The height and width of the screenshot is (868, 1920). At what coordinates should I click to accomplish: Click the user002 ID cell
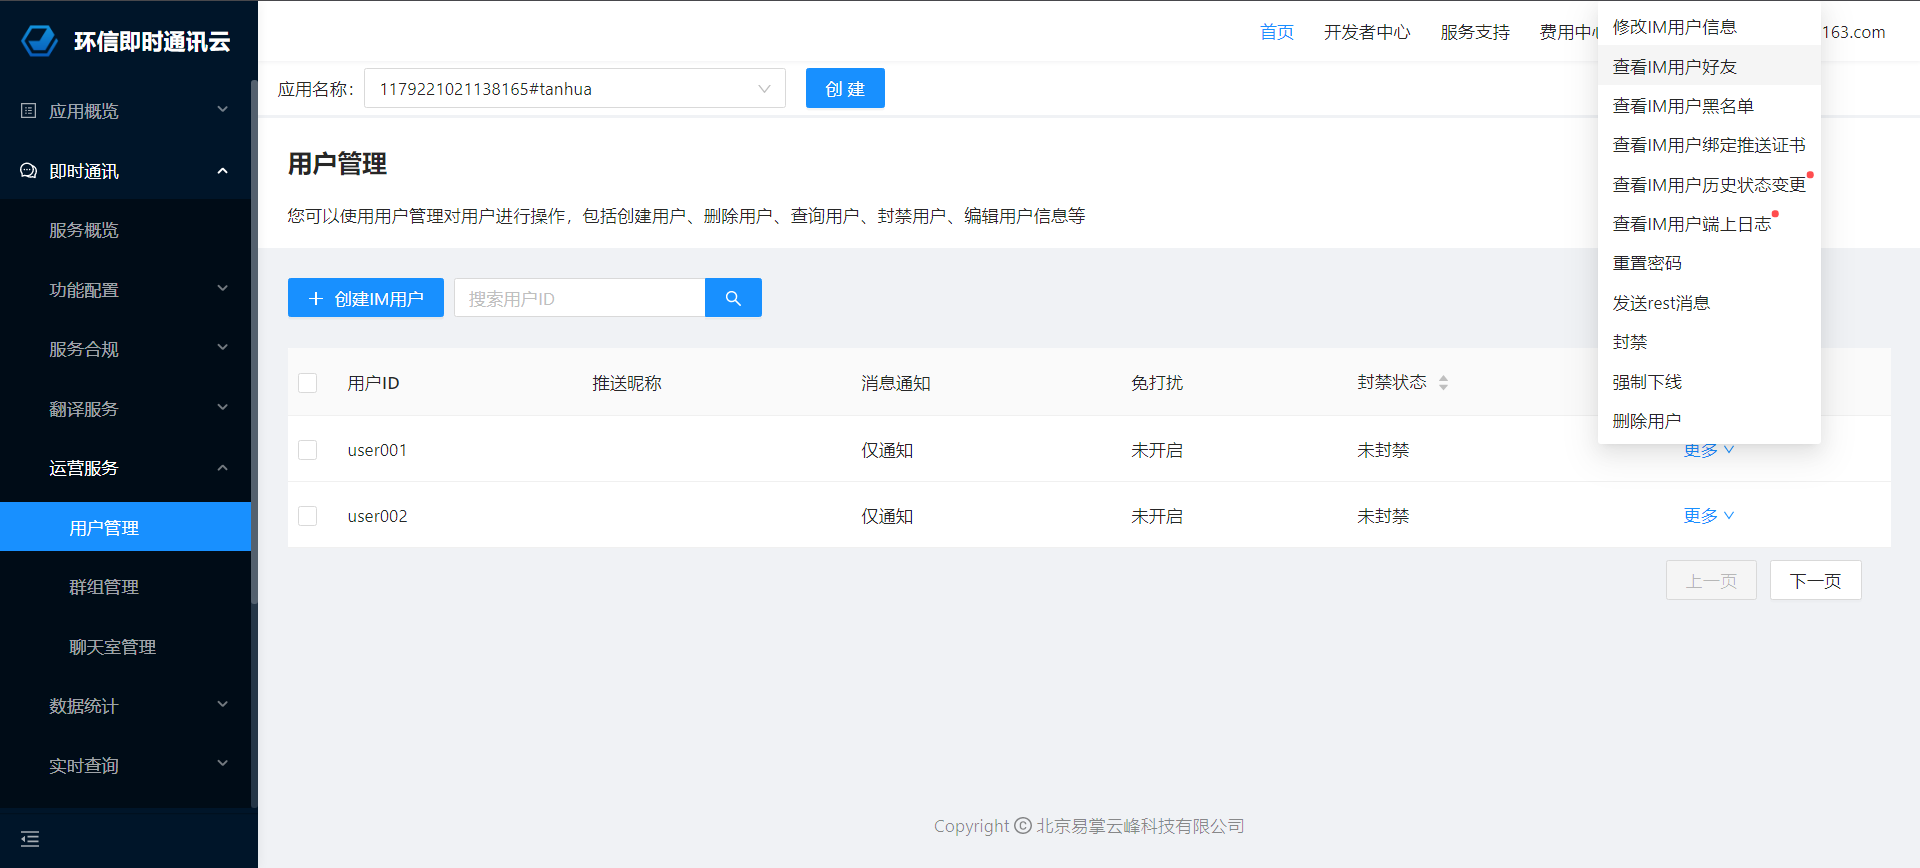point(377,516)
